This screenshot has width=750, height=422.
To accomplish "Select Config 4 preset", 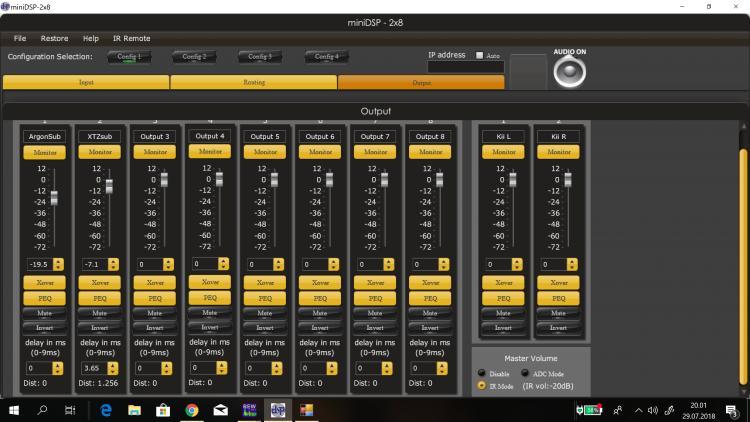I will (x=326, y=57).
